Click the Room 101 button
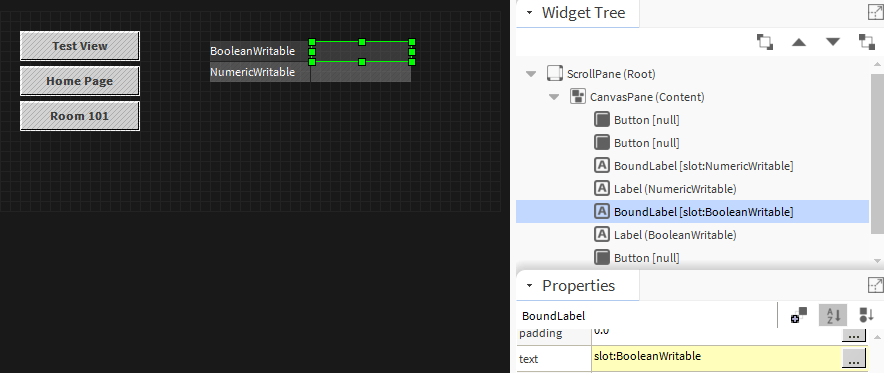Image resolution: width=884 pixels, height=373 pixels. (79, 116)
